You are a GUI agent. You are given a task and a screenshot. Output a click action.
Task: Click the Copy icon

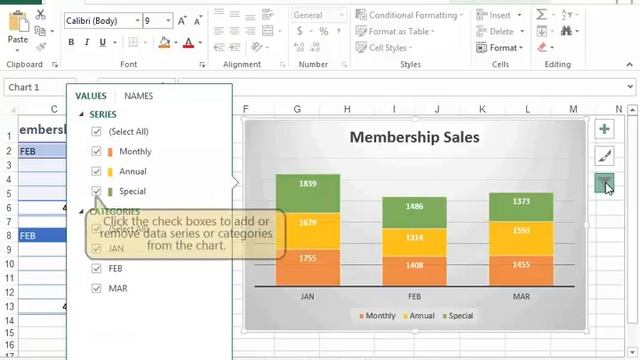click(40, 31)
